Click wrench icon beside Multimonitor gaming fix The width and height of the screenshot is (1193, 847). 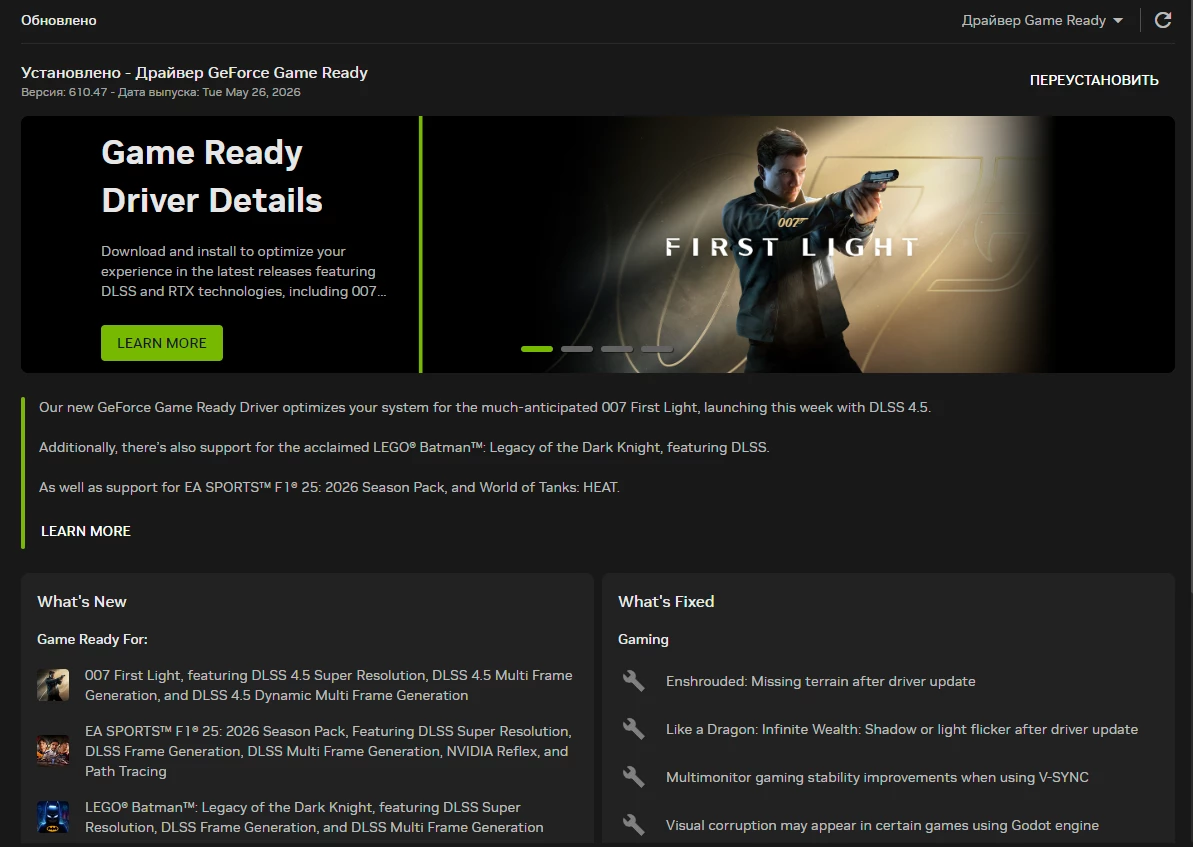[633, 776]
